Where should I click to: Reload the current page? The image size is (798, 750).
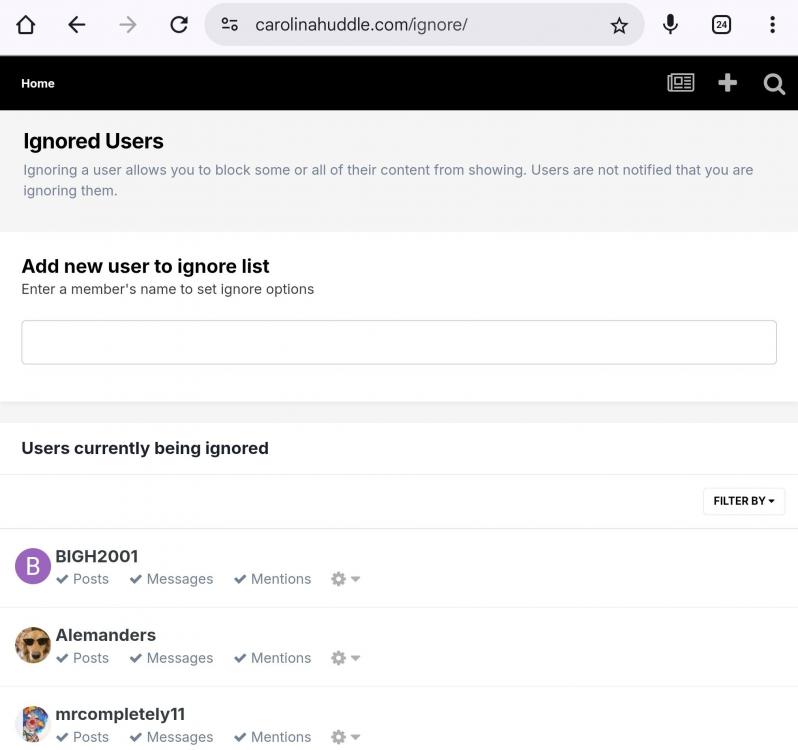tap(179, 25)
